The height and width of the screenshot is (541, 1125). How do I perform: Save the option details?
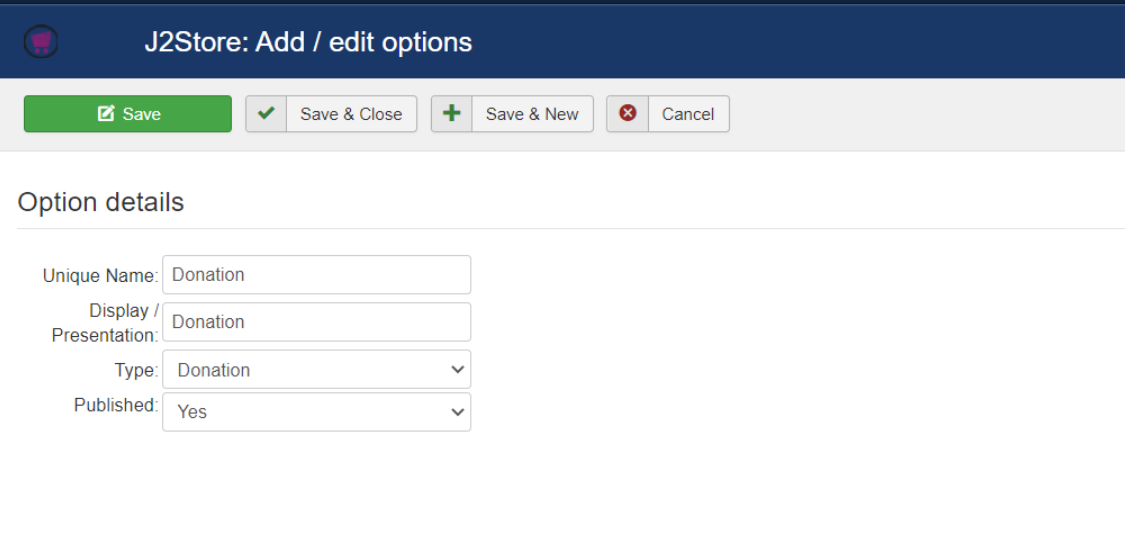(x=128, y=113)
